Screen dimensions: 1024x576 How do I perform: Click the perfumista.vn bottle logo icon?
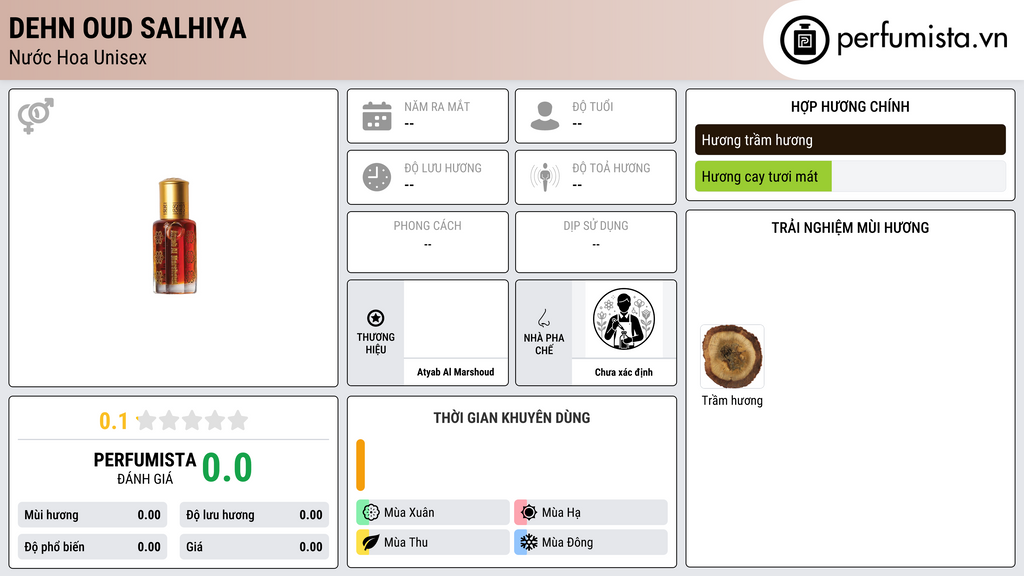[x=804, y=40]
